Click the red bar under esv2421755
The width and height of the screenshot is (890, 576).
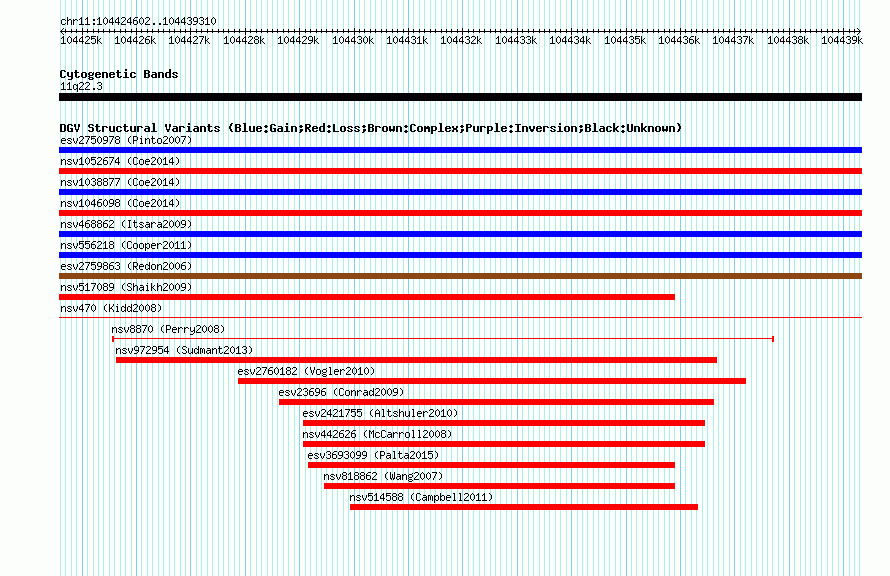[503, 423]
